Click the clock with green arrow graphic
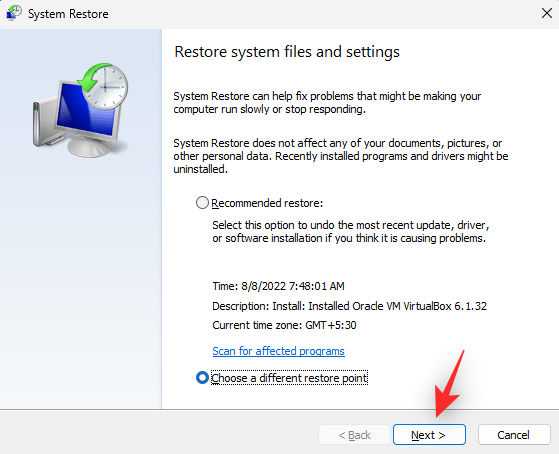The width and height of the screenshot is (559, 454). [x=104, y=86]
